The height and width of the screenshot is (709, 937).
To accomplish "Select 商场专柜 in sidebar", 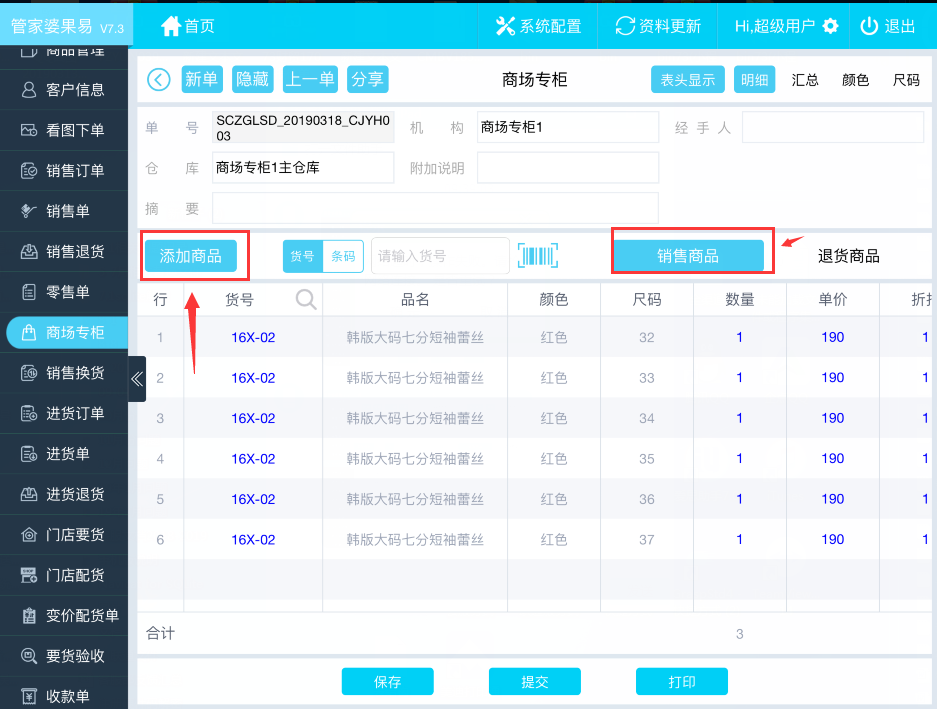I will tap(67, 332).
